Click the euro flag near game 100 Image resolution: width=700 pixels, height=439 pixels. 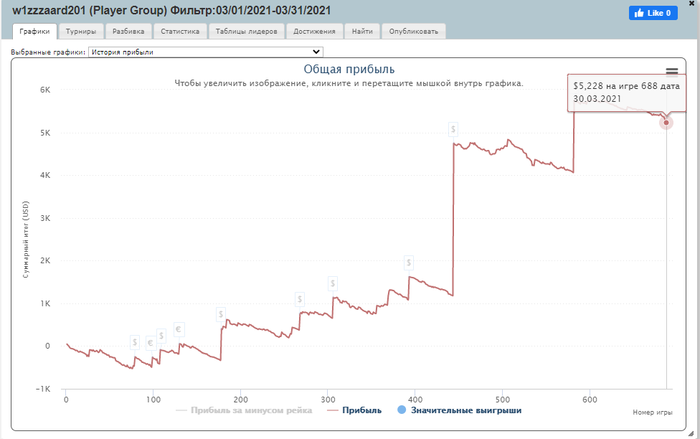pos(150,343)
